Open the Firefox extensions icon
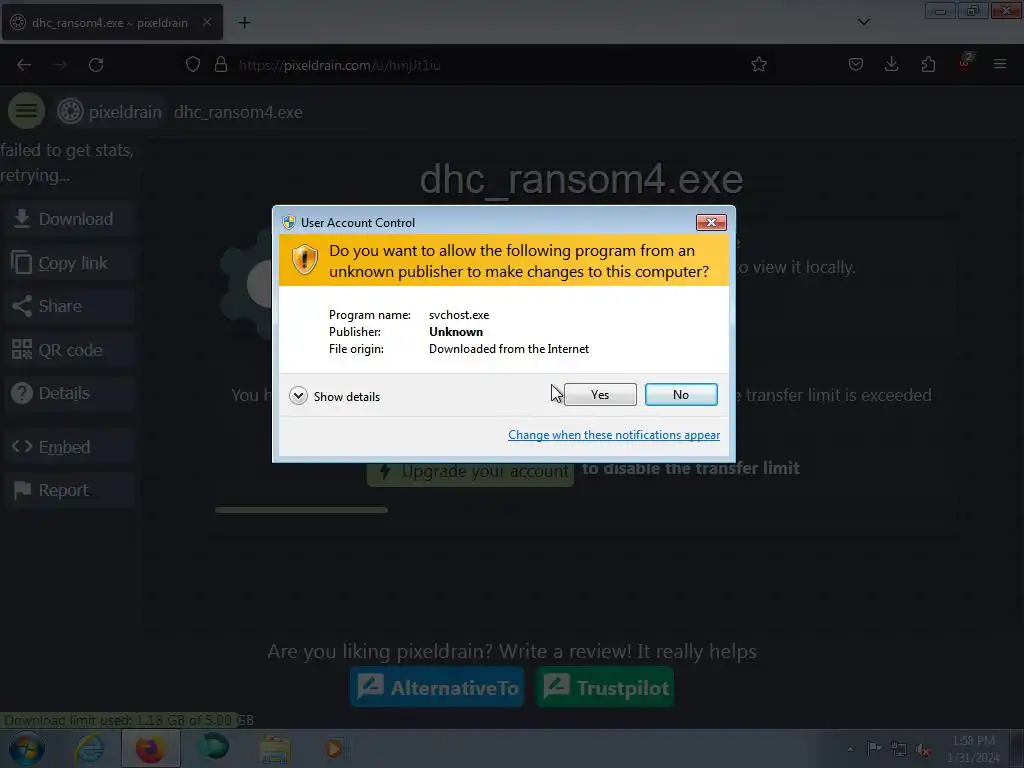The image size is (1024, 768). pyautogui.click(x=928, y=64)
